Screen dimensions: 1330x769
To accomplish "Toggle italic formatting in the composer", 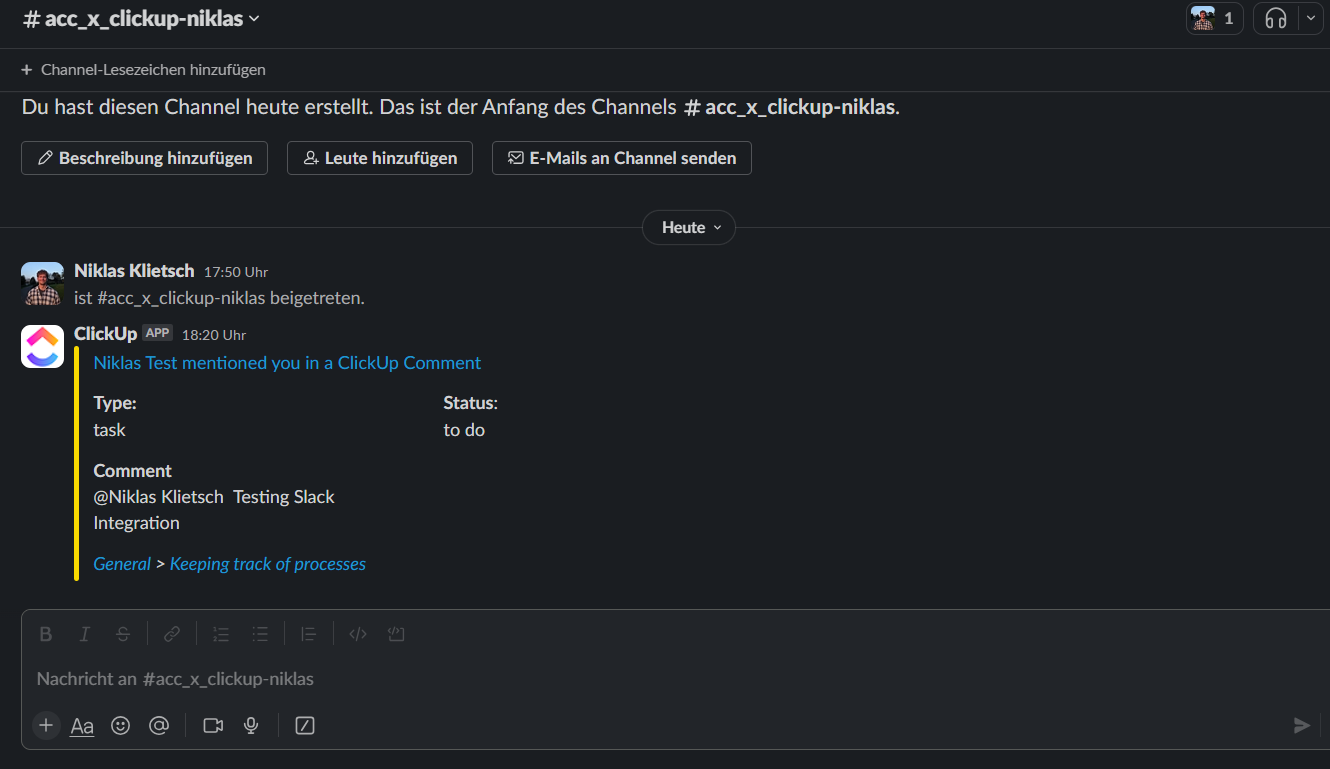I will [85, 634].
